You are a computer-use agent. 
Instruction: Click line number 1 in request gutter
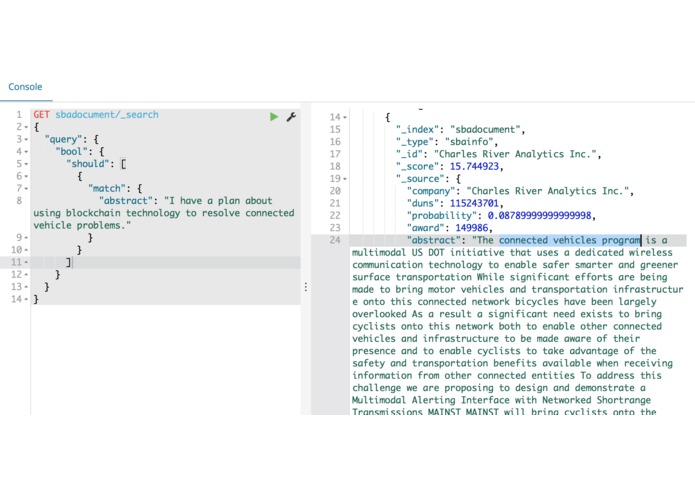(19, 115)
